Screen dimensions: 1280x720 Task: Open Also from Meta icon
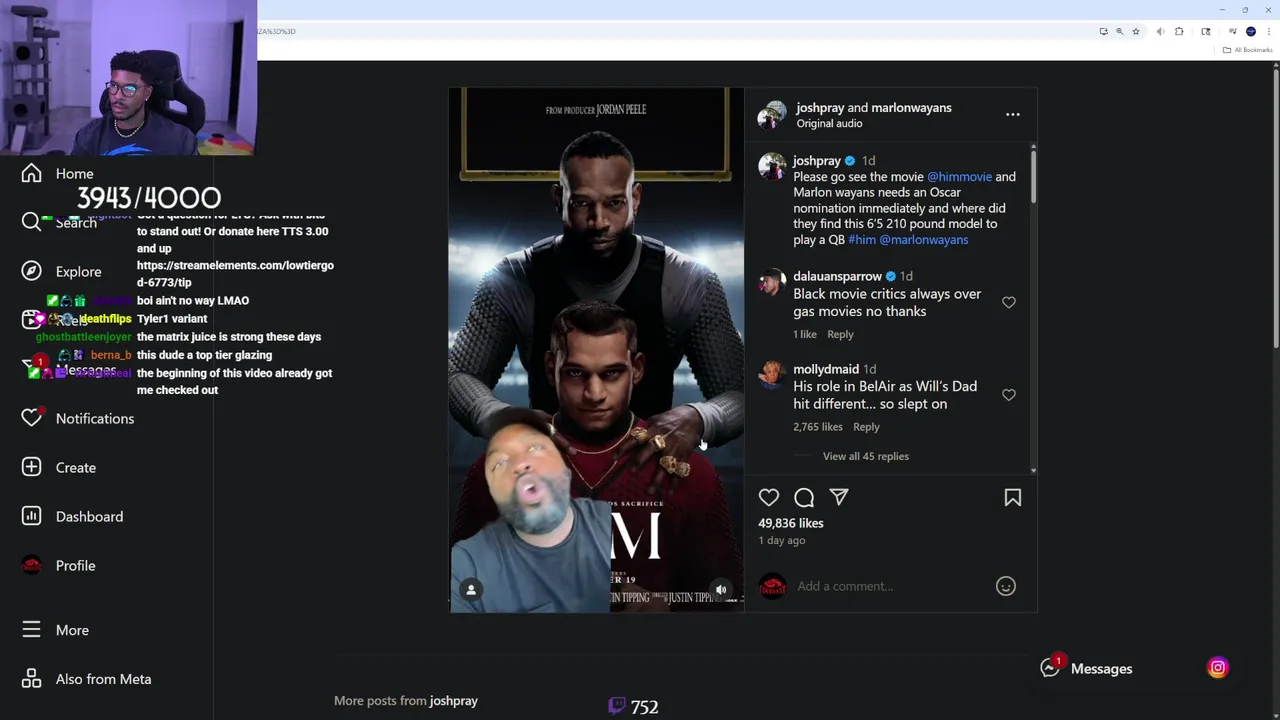pyautogui.click(x=32, y=679)
